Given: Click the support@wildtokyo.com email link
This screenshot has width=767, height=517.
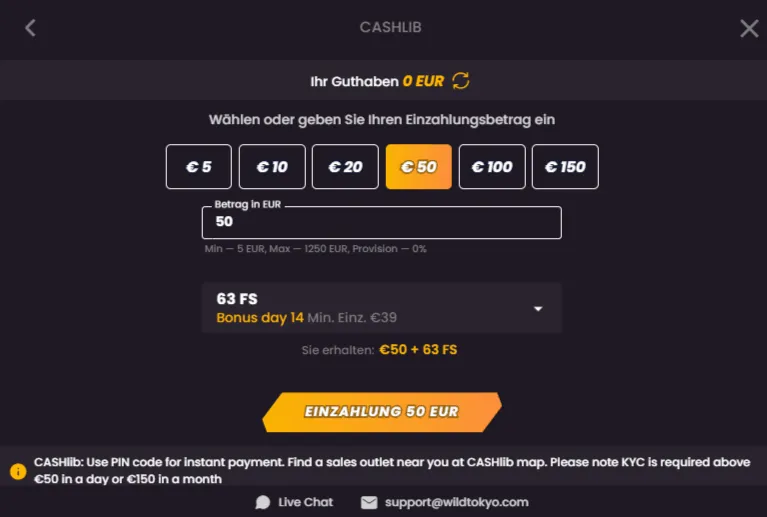Looking at the screenshot, I should pyautogui.click(x=456, y=502).
